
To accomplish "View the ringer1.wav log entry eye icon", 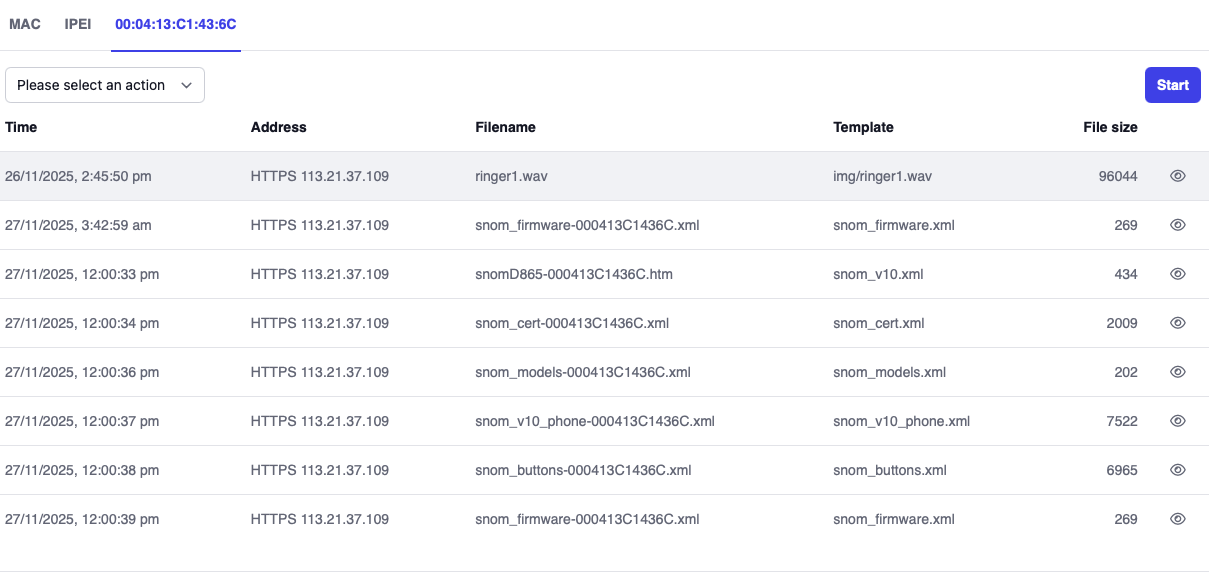I will [x=1177, y=176].
